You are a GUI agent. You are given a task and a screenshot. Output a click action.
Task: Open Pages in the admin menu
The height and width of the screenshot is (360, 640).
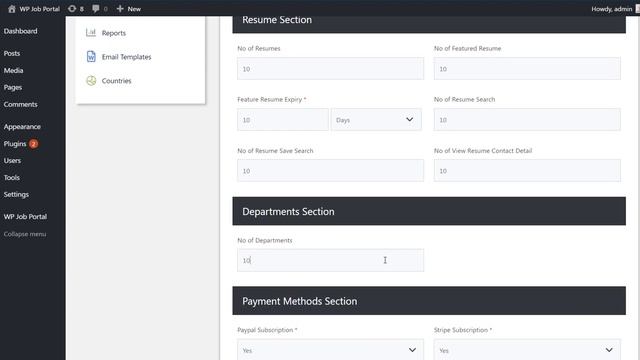coord(13,87)
